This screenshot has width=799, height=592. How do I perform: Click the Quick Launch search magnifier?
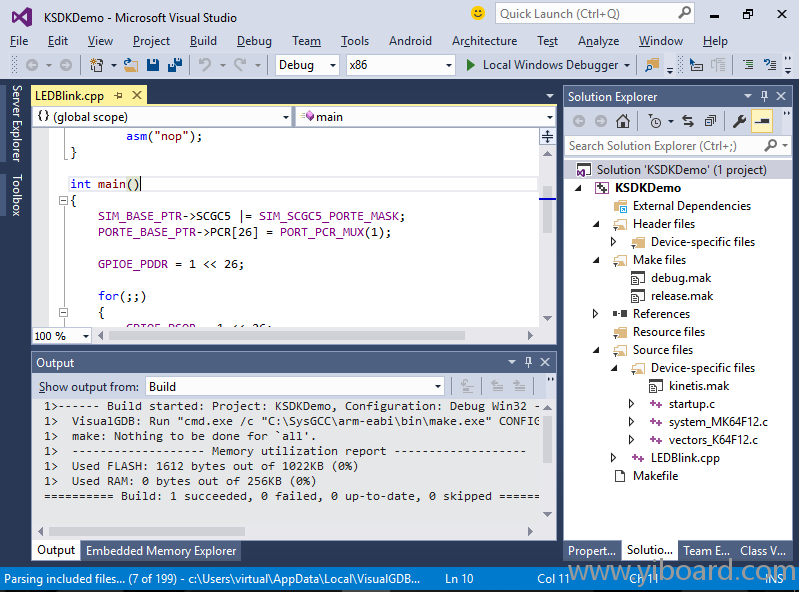(684, 13)
